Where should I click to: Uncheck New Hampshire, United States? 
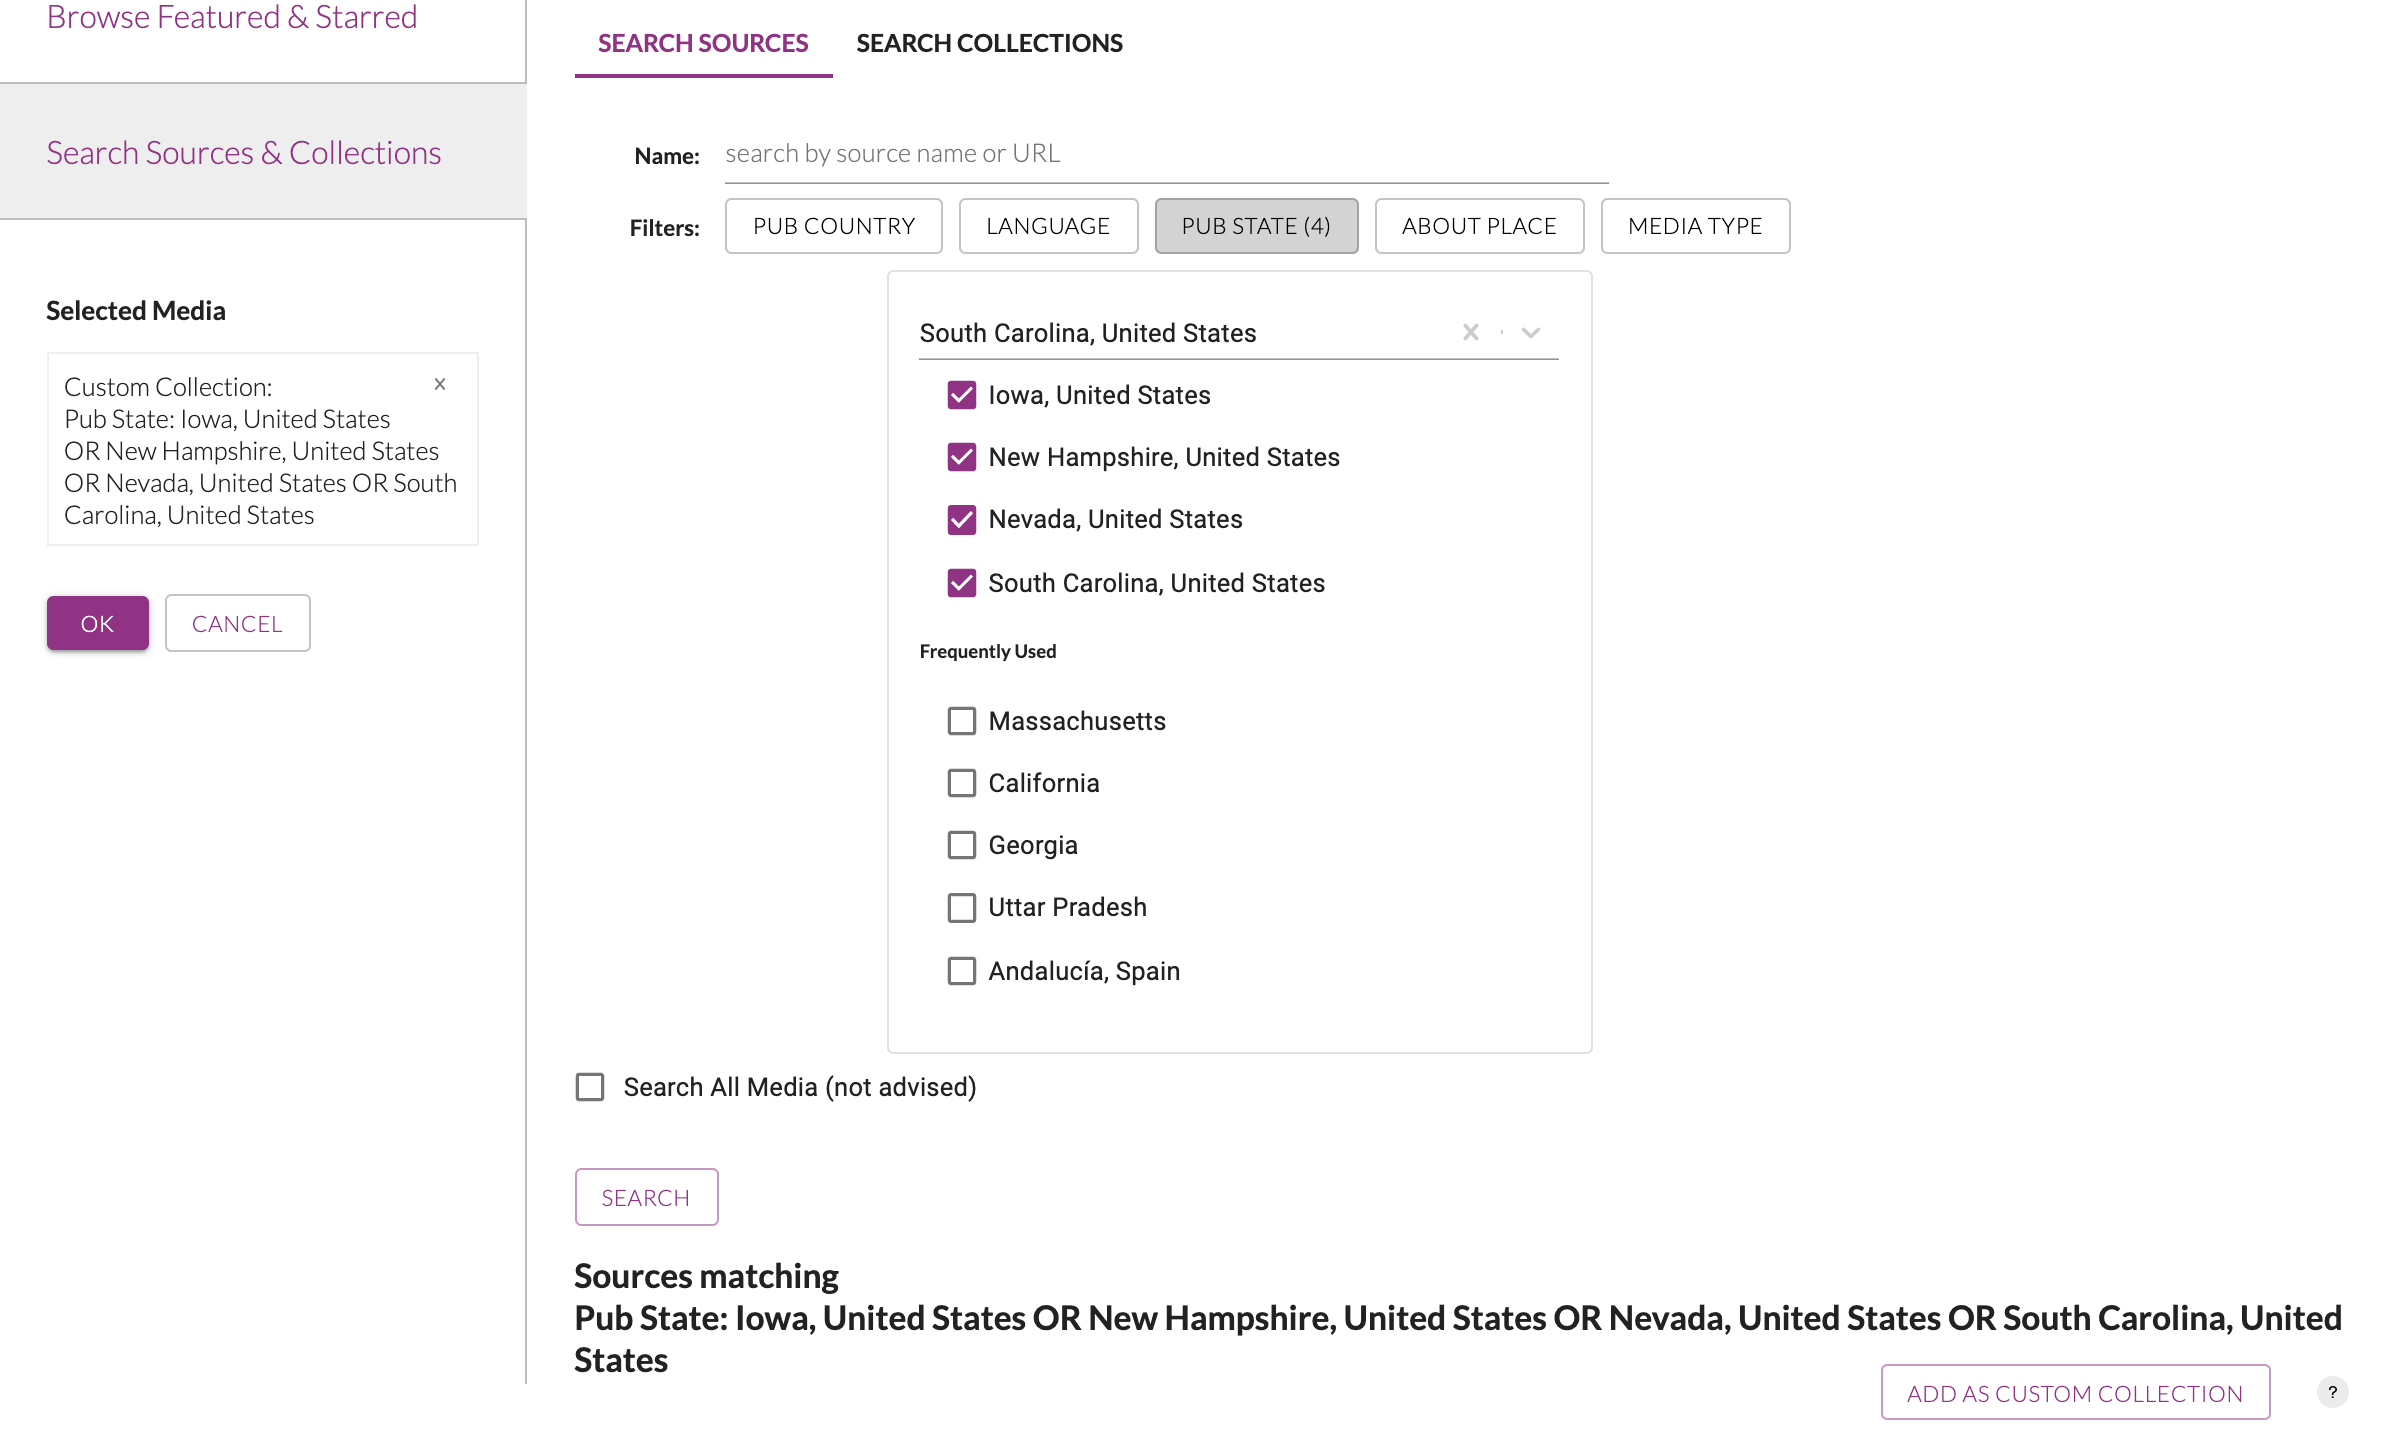coord(961,457)
